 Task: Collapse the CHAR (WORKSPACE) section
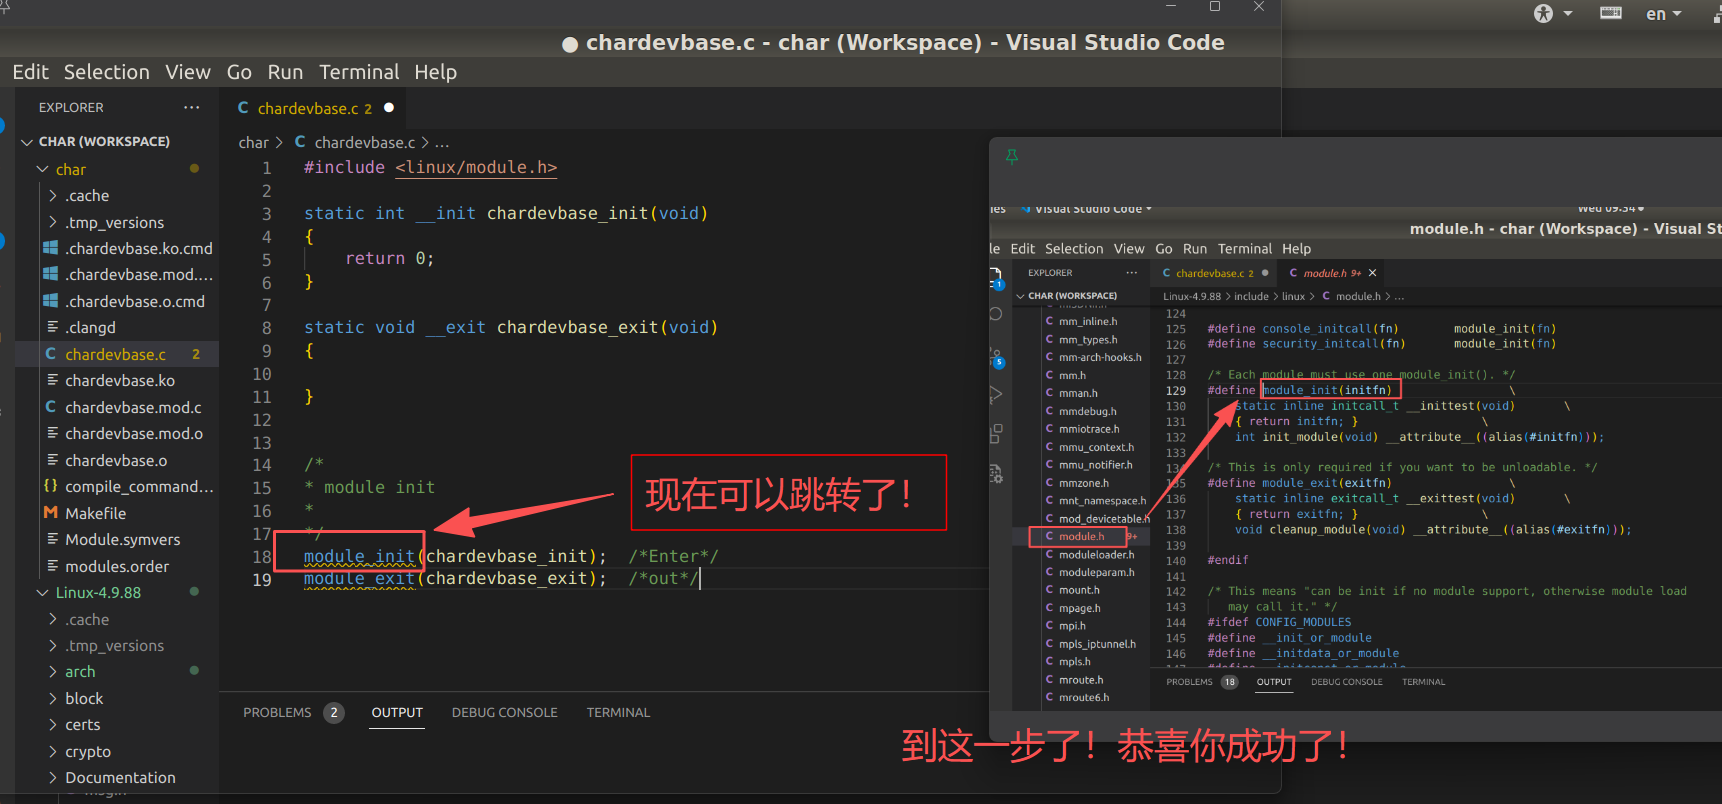point(26,142)
